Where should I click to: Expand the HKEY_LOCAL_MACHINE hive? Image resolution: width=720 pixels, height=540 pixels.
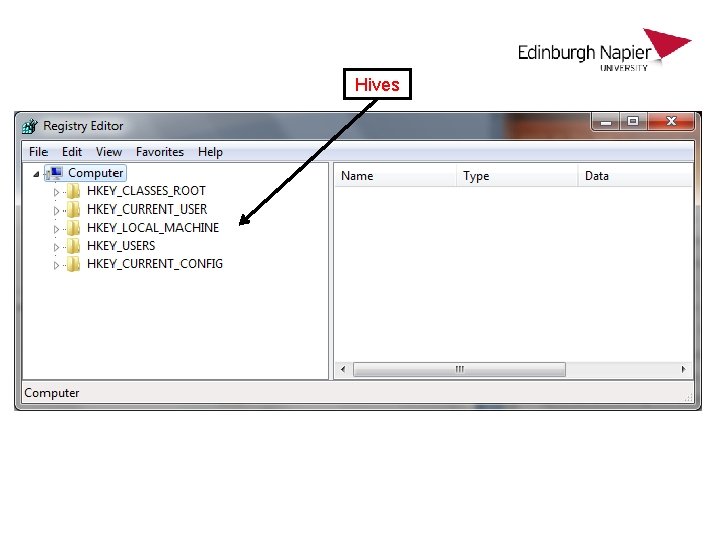(x=56, y=229)
